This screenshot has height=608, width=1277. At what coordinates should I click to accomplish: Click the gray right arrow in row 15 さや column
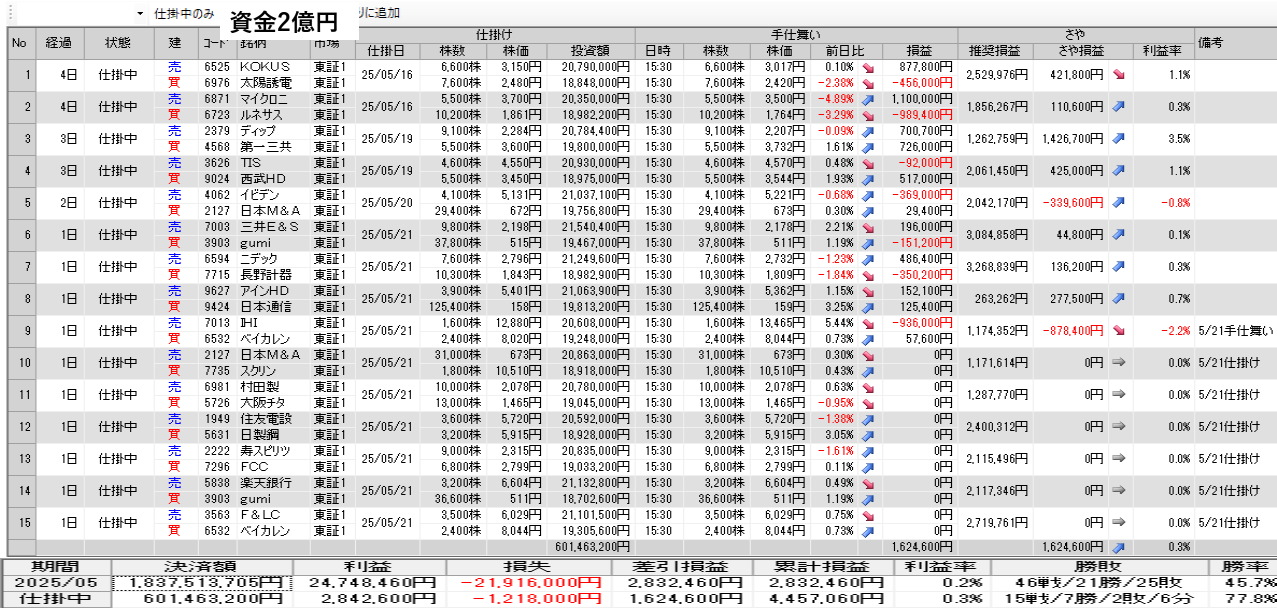pyautogui.click(x=1118, y=523)
